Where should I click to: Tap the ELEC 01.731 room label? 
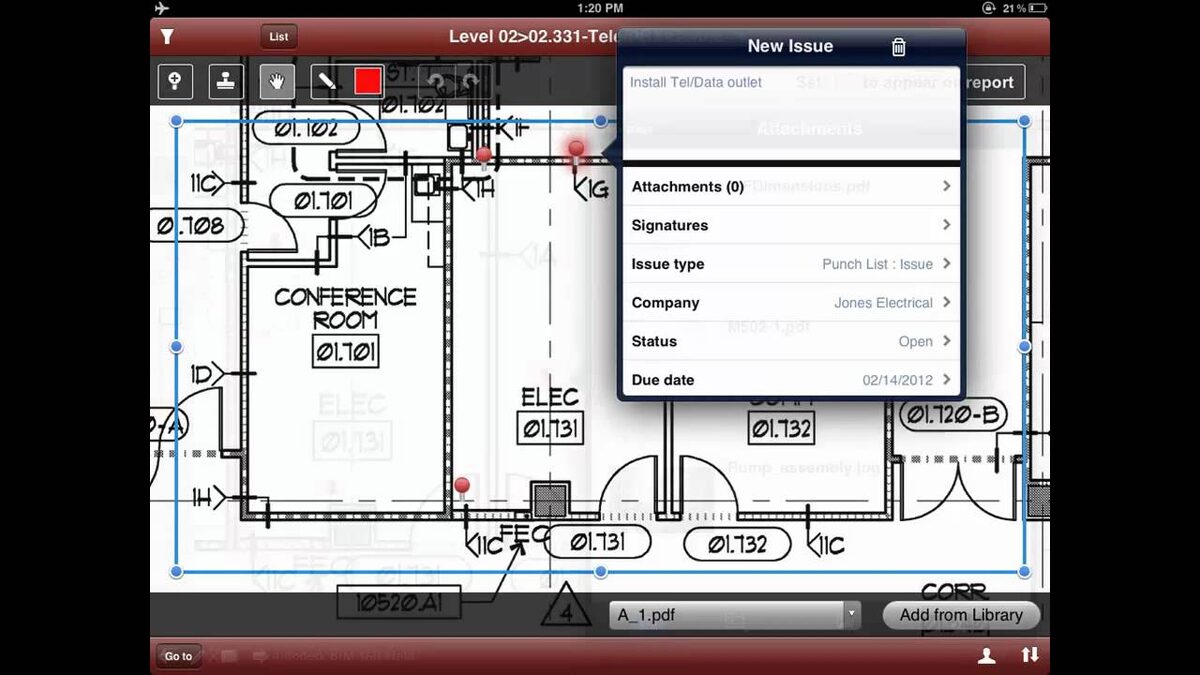point(550,415)
